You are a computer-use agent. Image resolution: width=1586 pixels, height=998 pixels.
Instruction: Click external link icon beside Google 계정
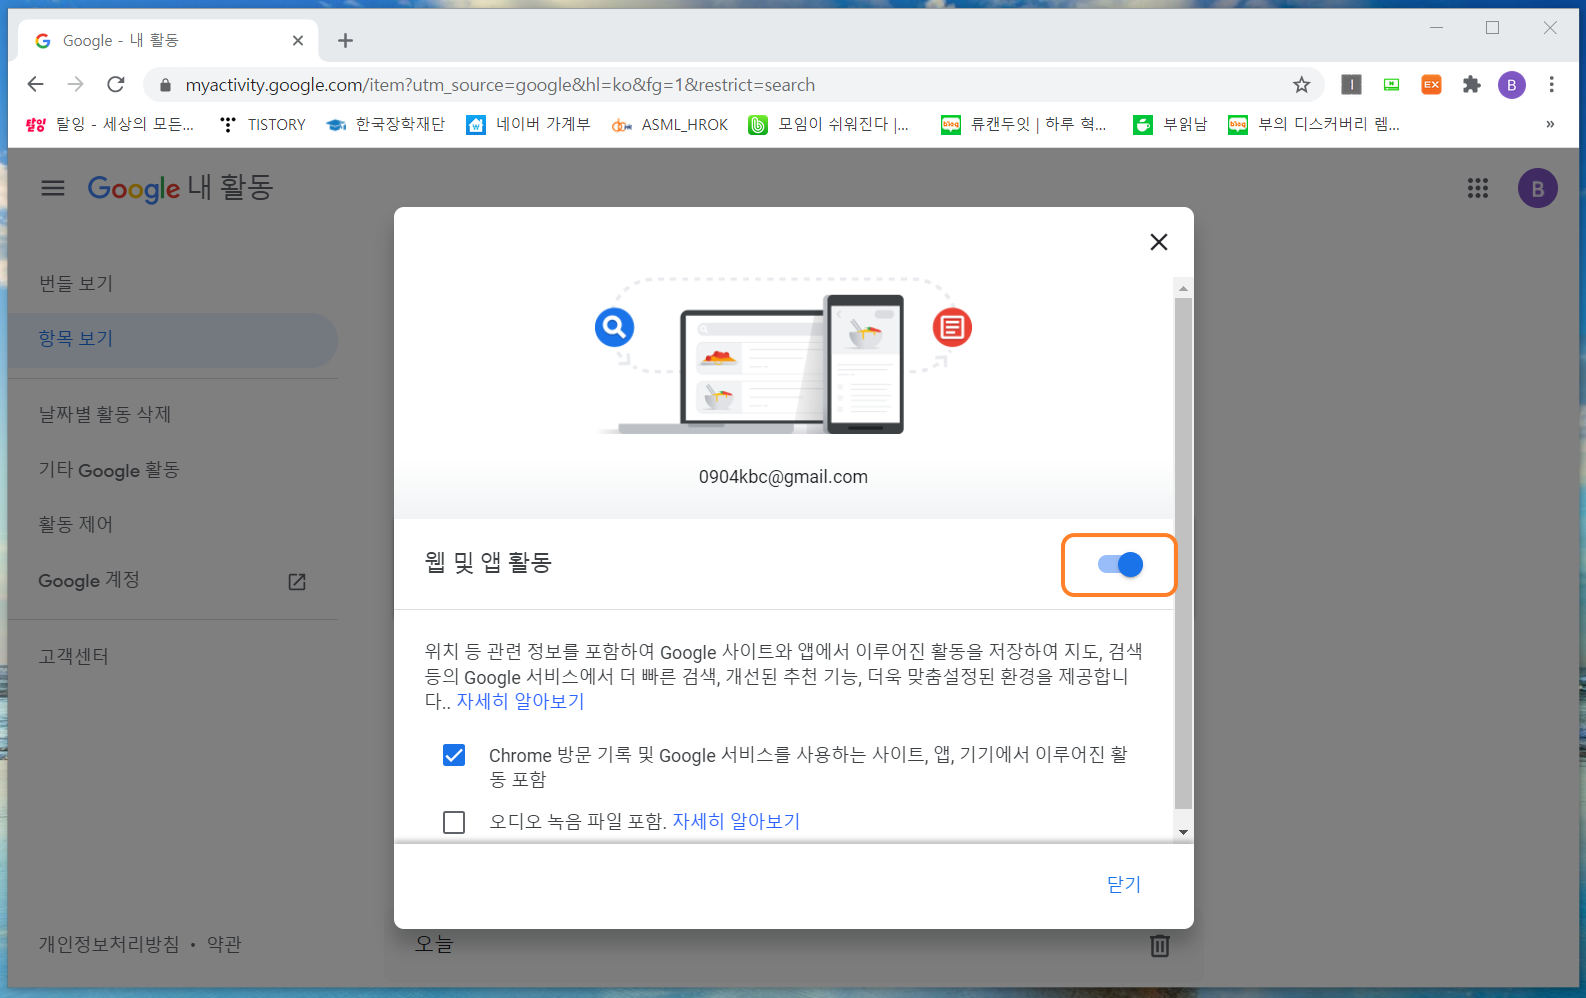[x=297, y=582]
